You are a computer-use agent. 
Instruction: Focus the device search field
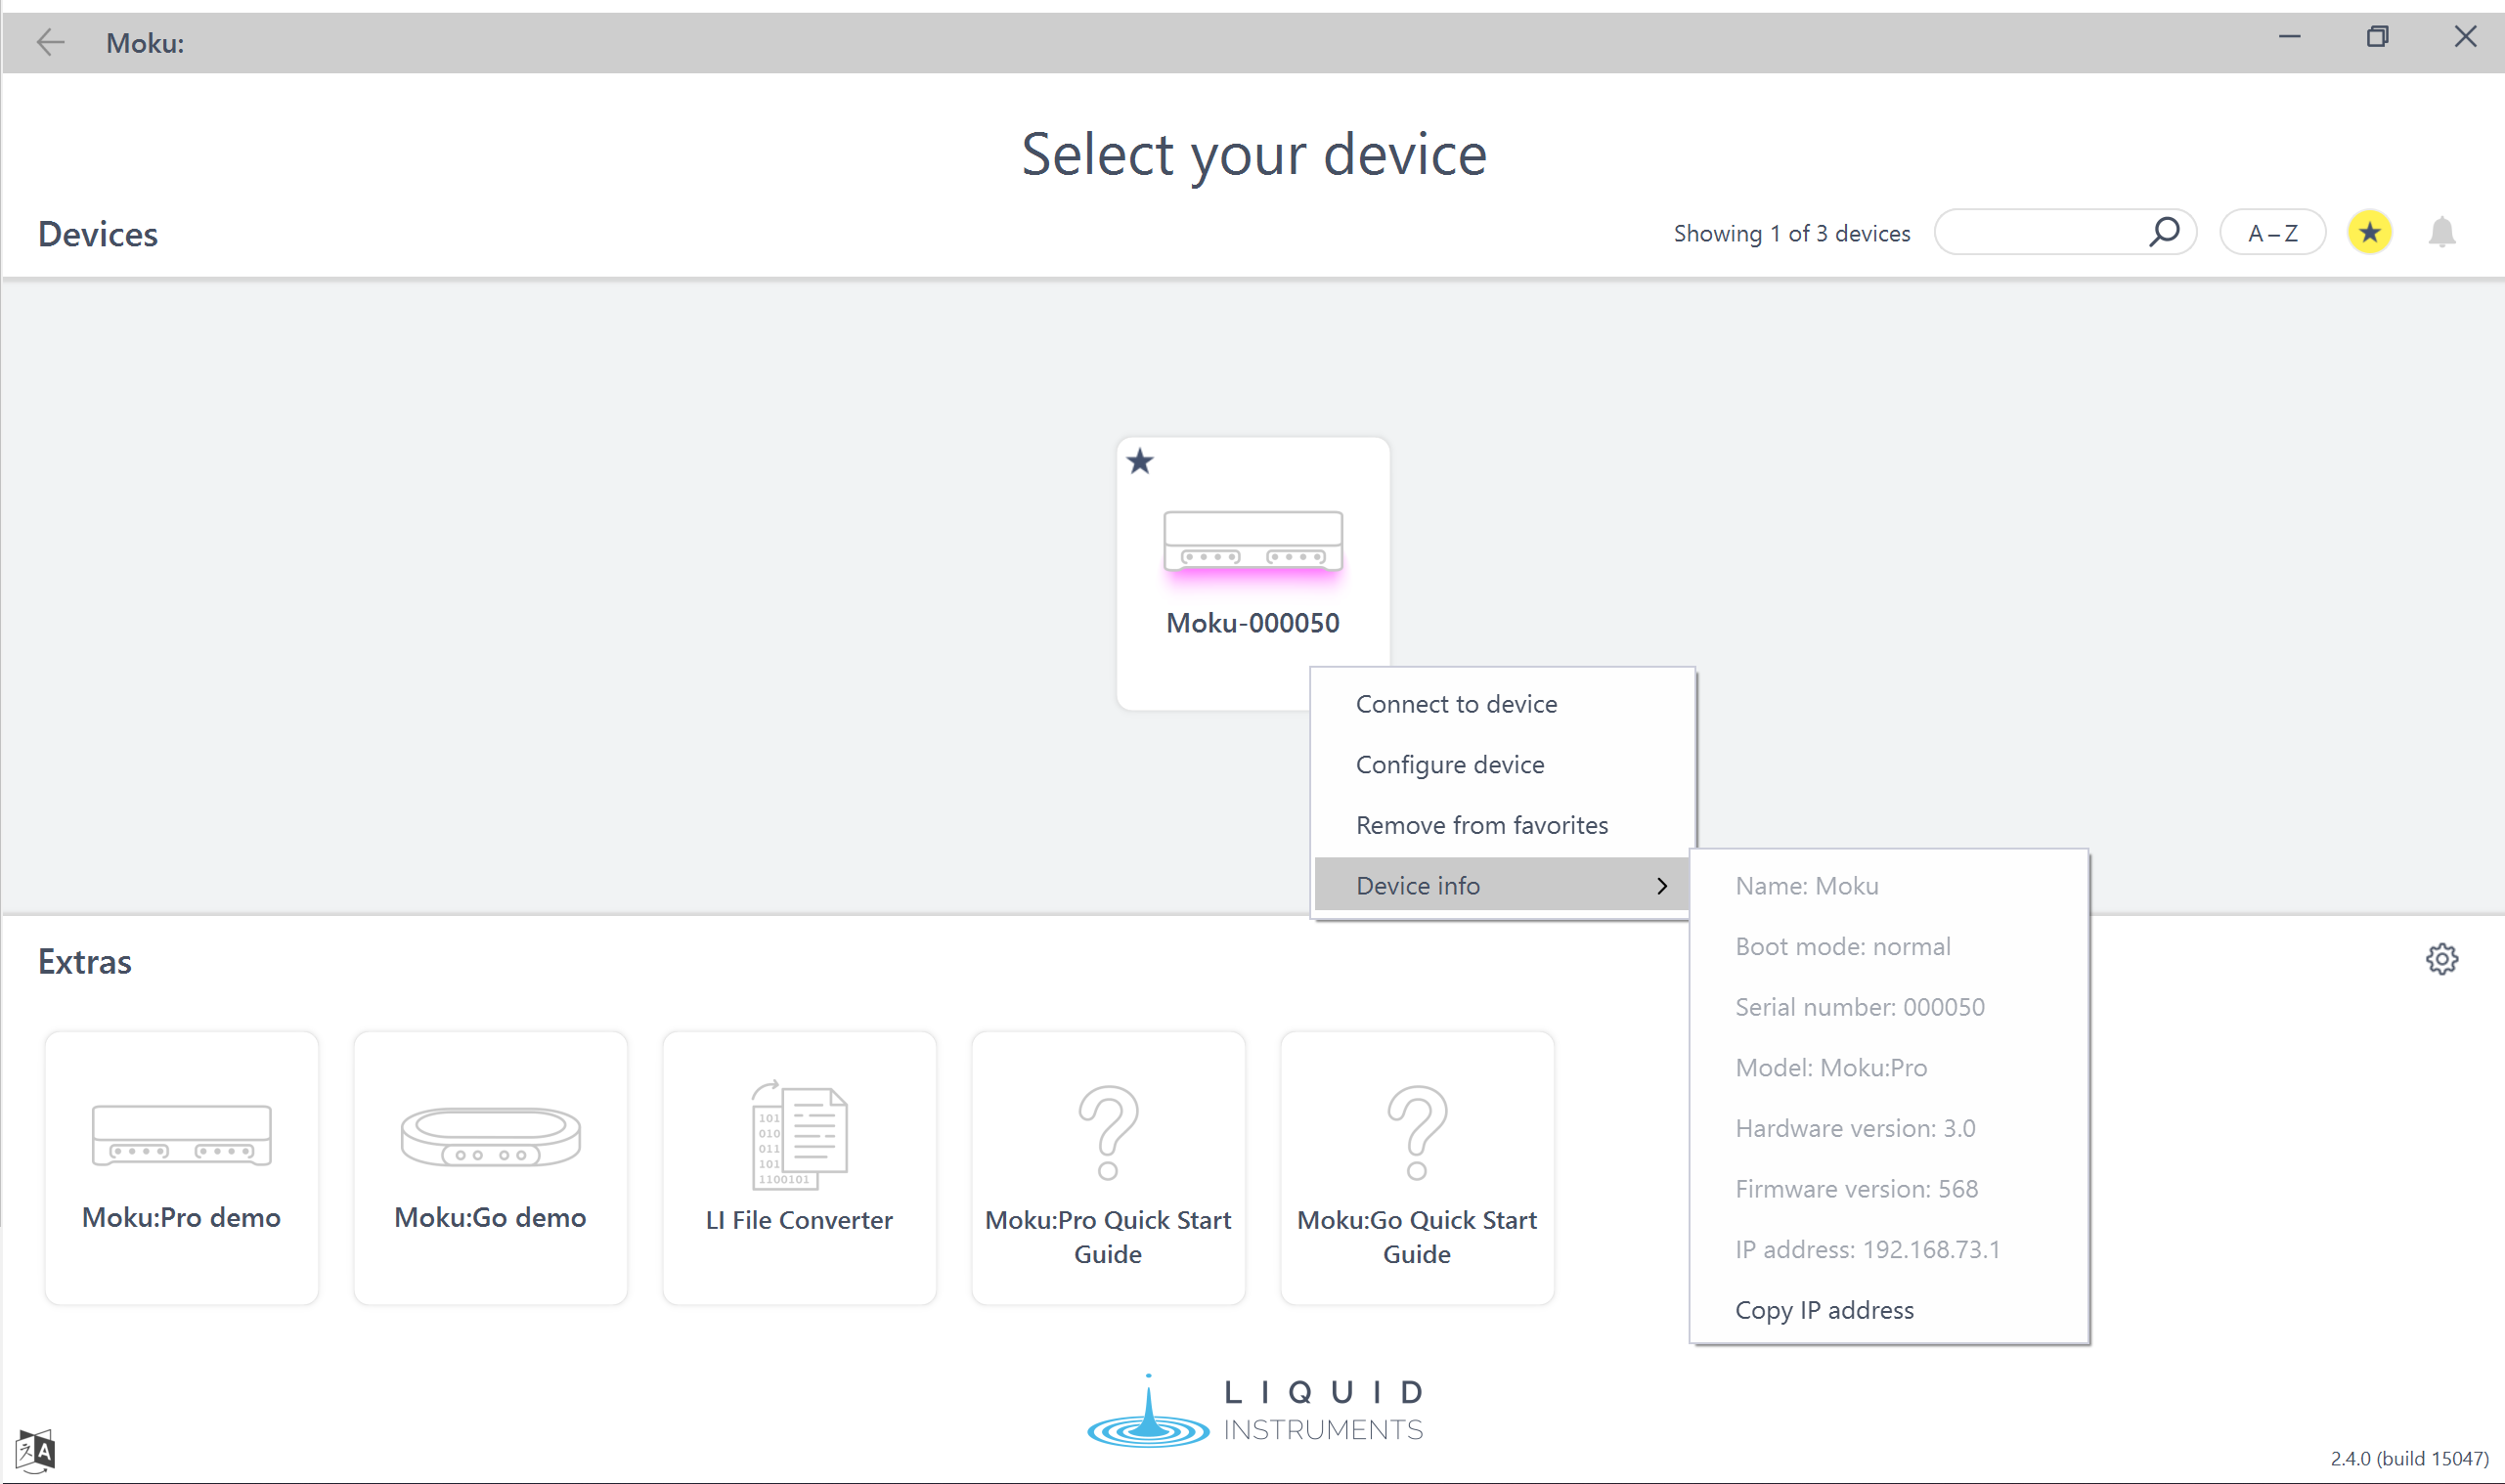(x=2065, y=232)
